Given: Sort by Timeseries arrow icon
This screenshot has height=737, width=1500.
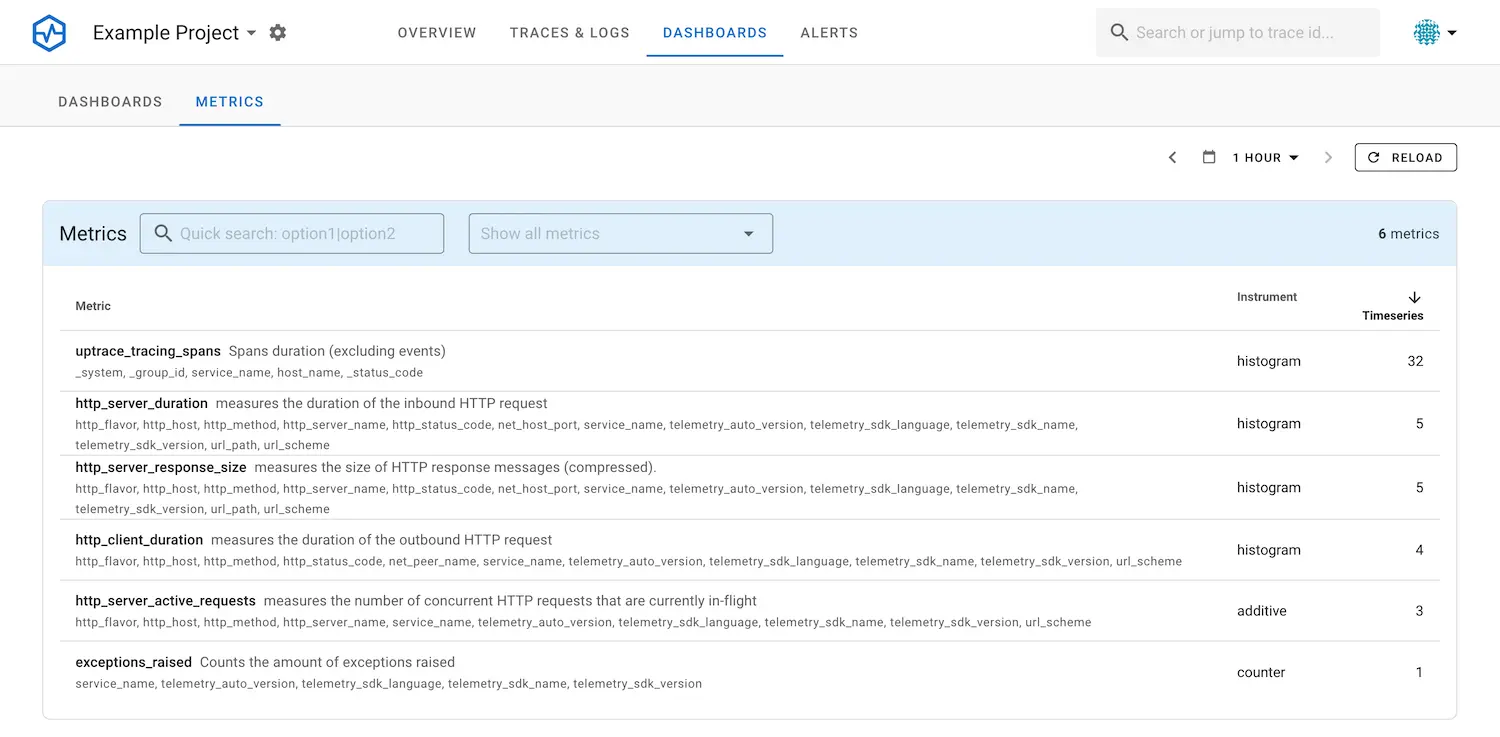Looking at the screenshot, I should [1414, 297].
